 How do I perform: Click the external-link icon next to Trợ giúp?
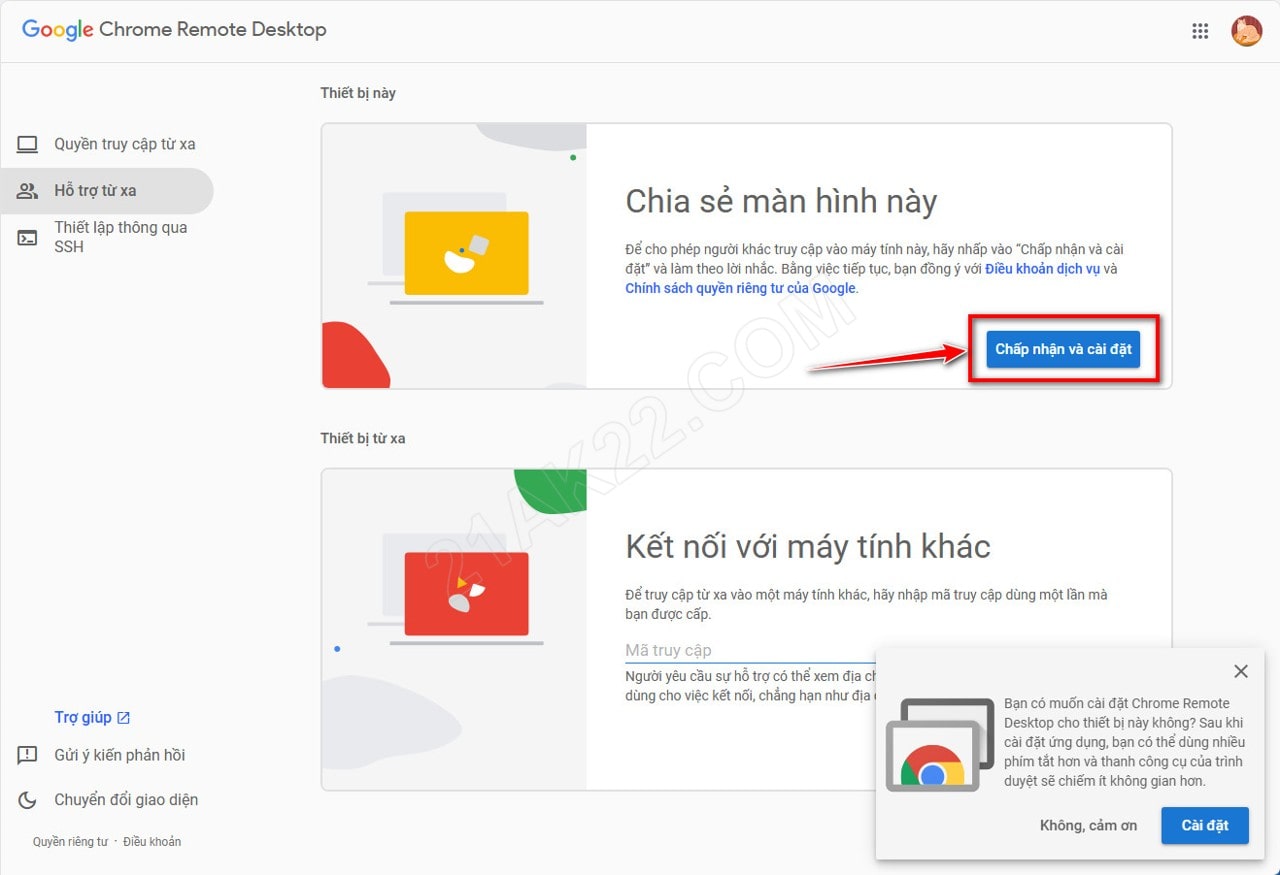(x=124, y=718)
